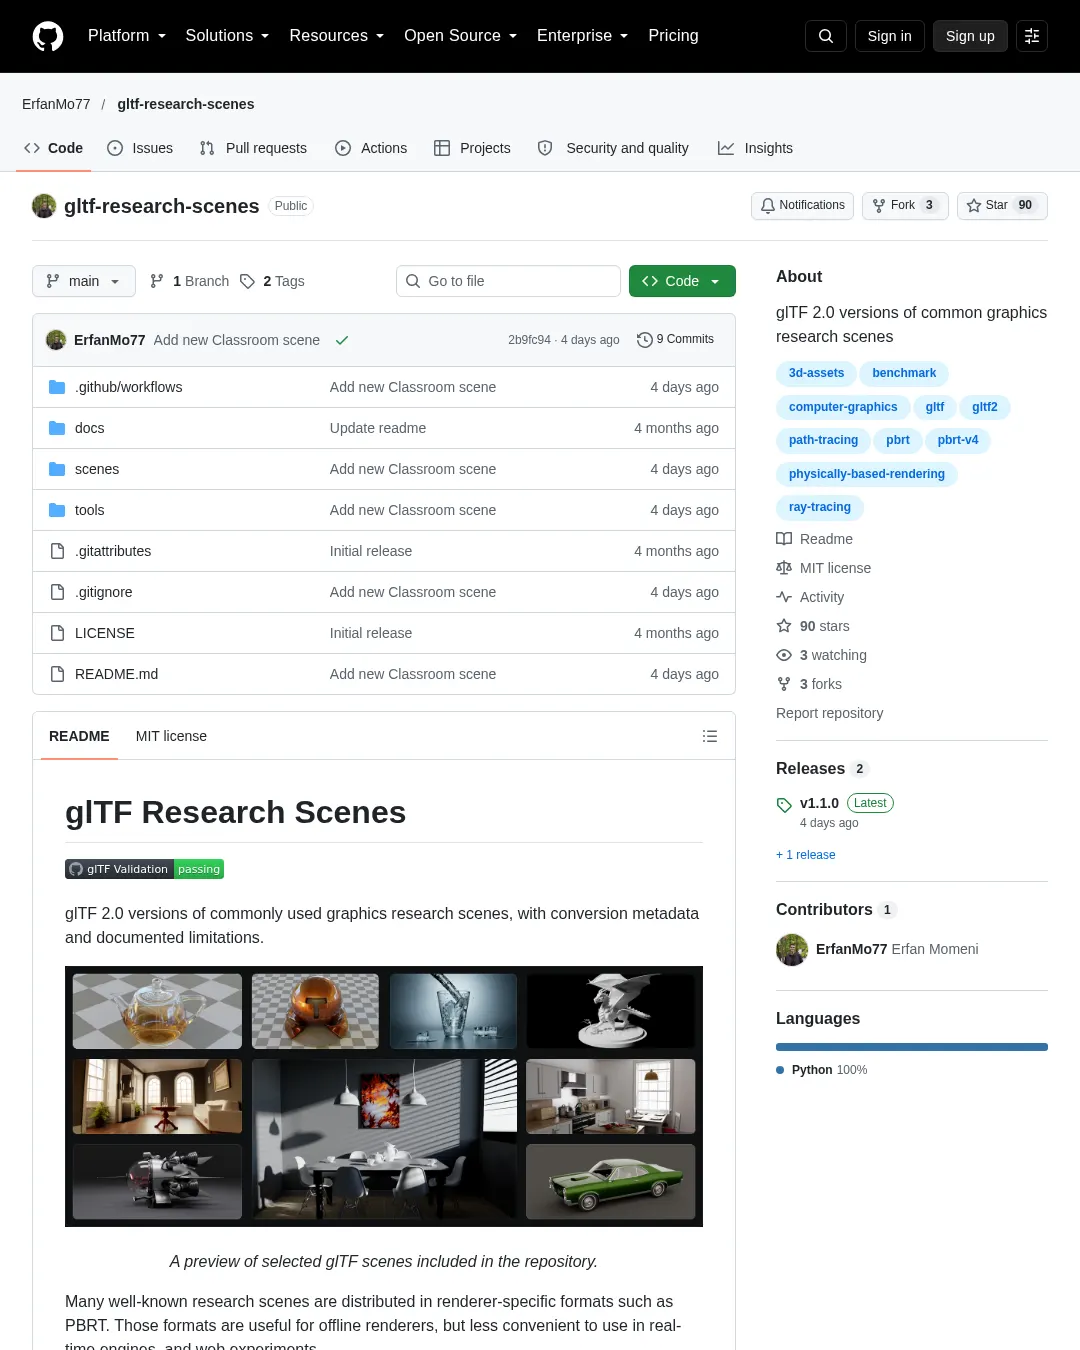Viewport: 1080px width, 1350px height.
Task: Click the Notifications button
Action: click(802, 205)
